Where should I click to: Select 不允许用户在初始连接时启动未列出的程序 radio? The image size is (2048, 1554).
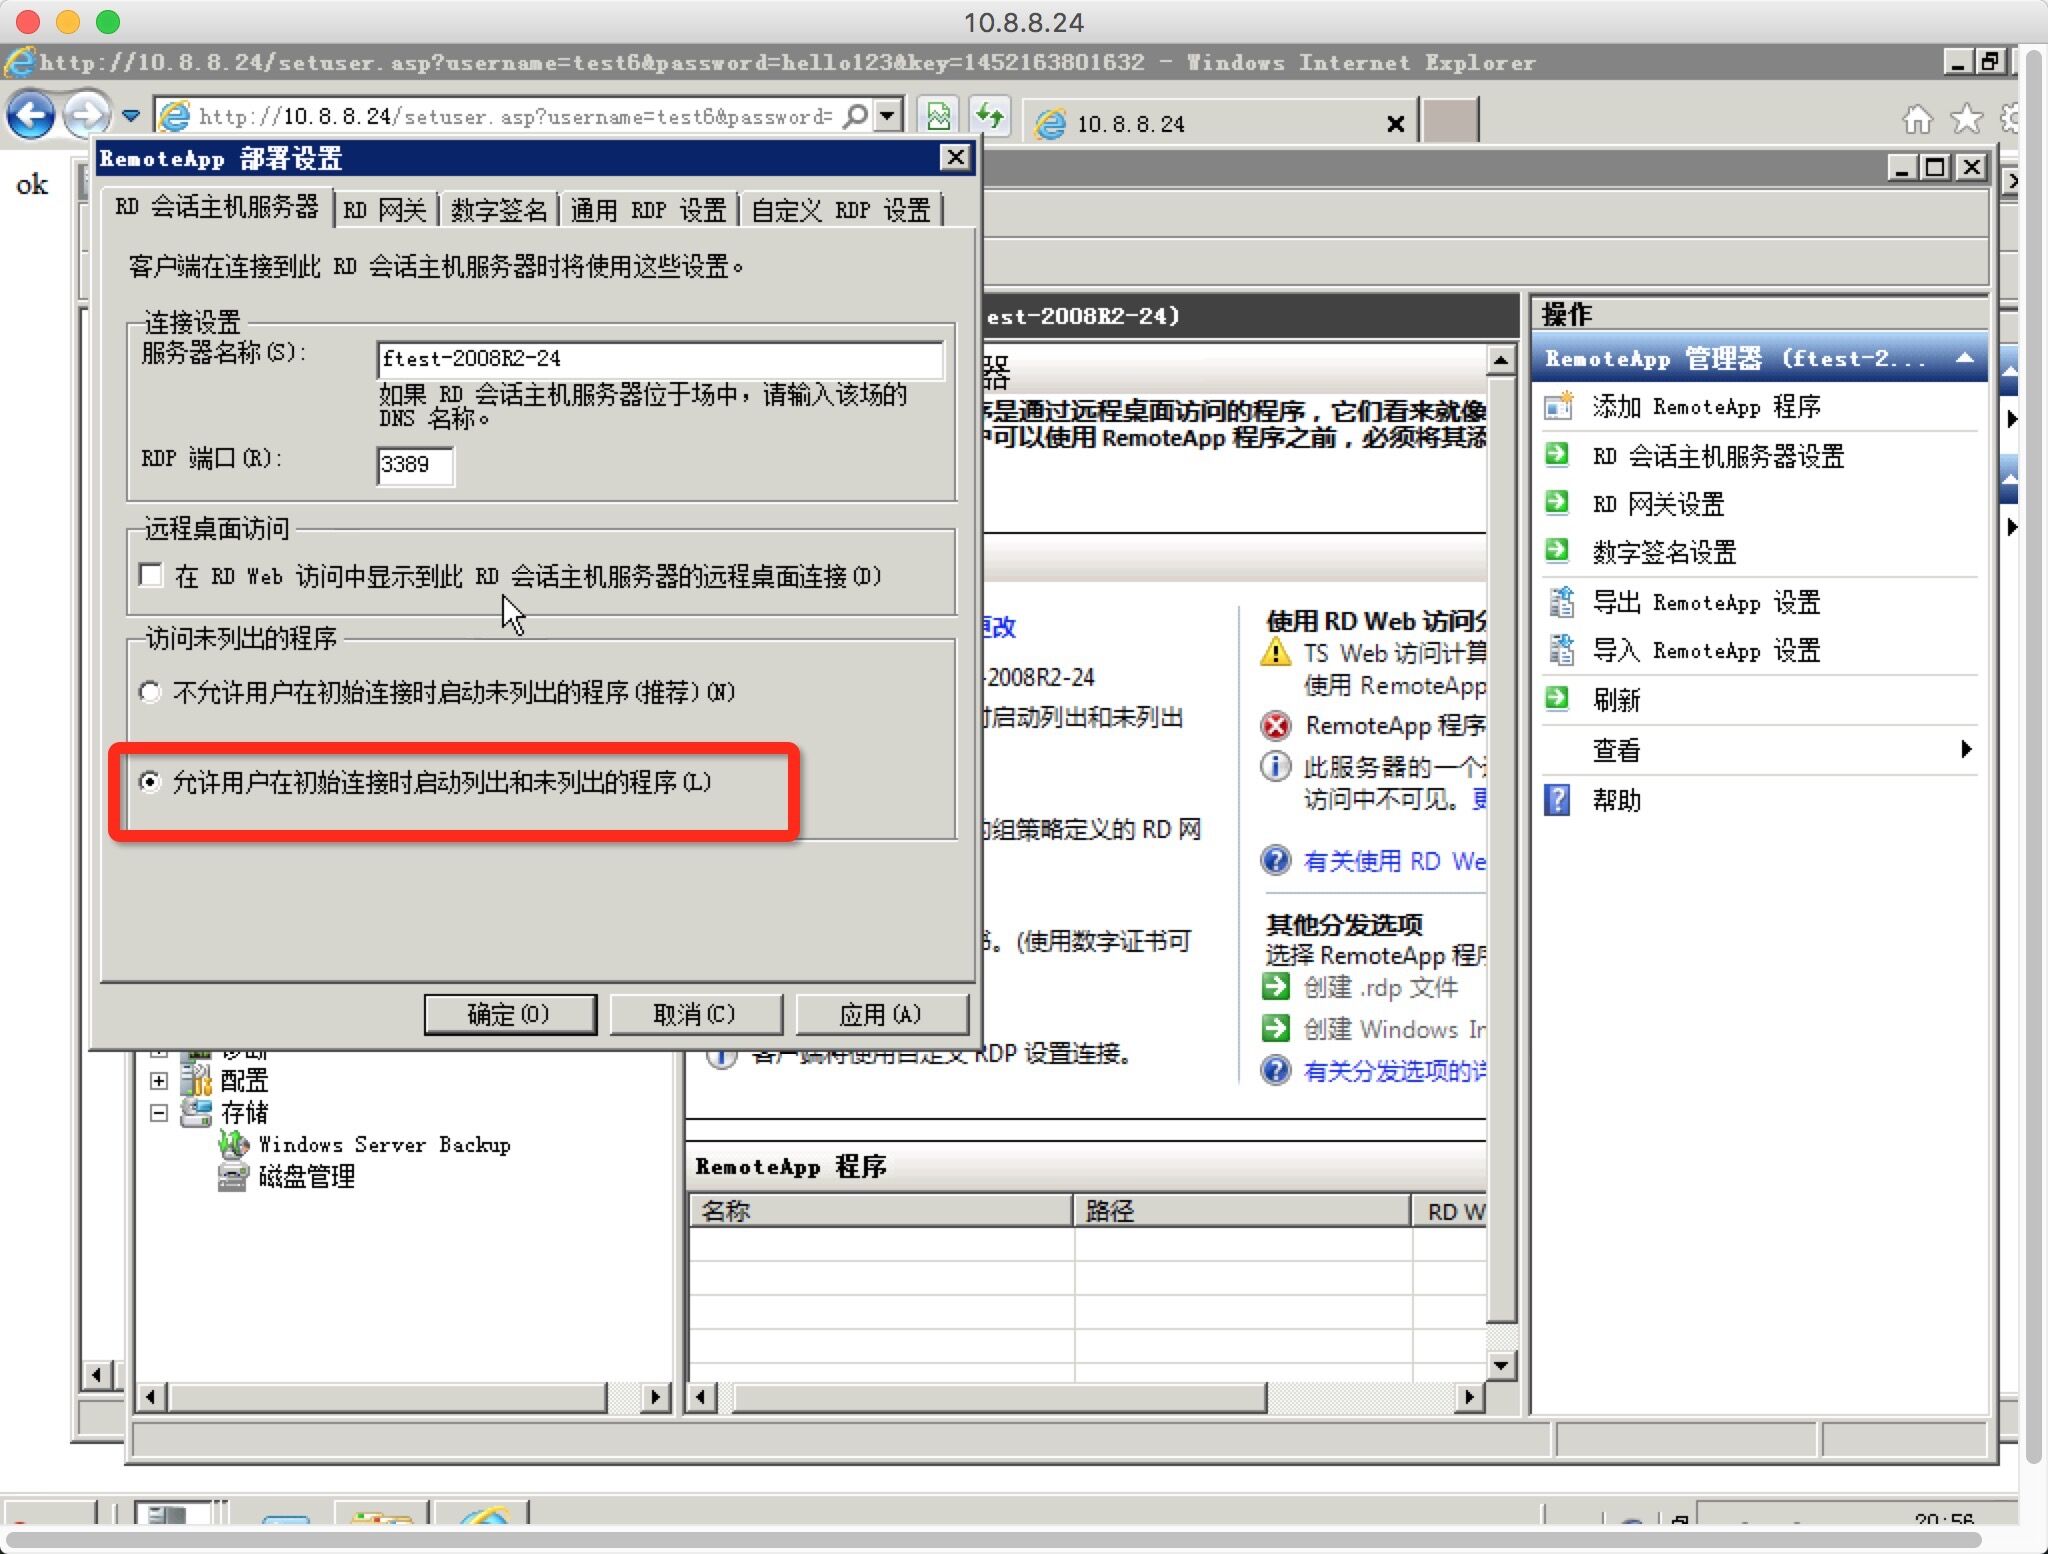coord(149,692)
